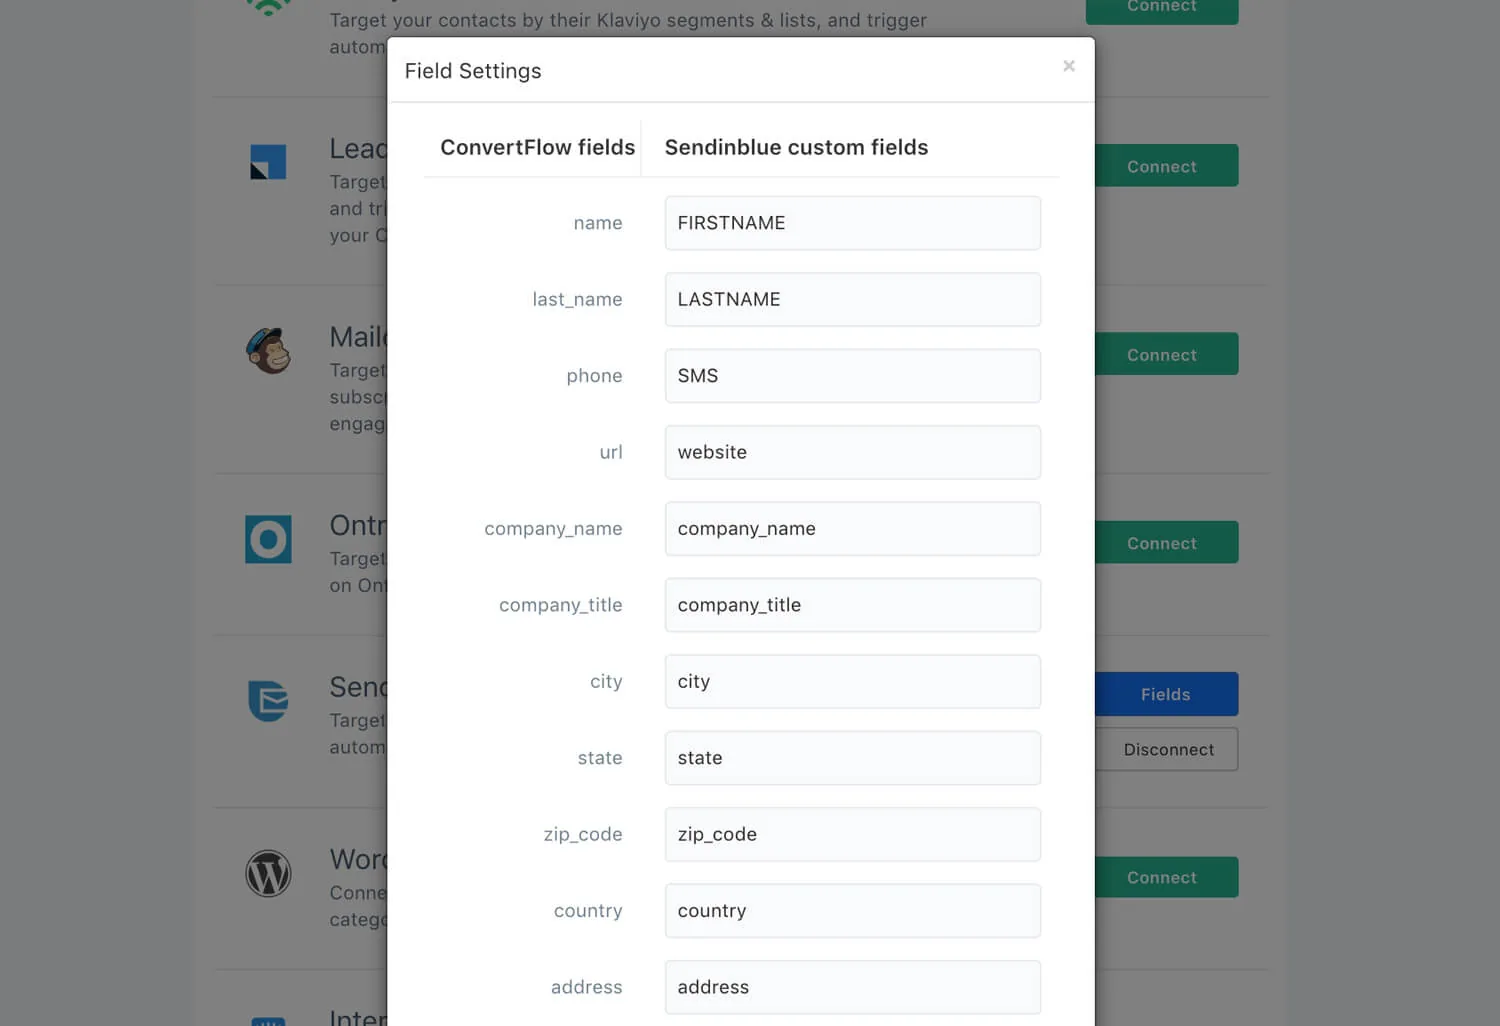Click the Mailchimp monkey logo icon
Viewport: 1500px width, 1026px height.
click(x=268, y=351)
